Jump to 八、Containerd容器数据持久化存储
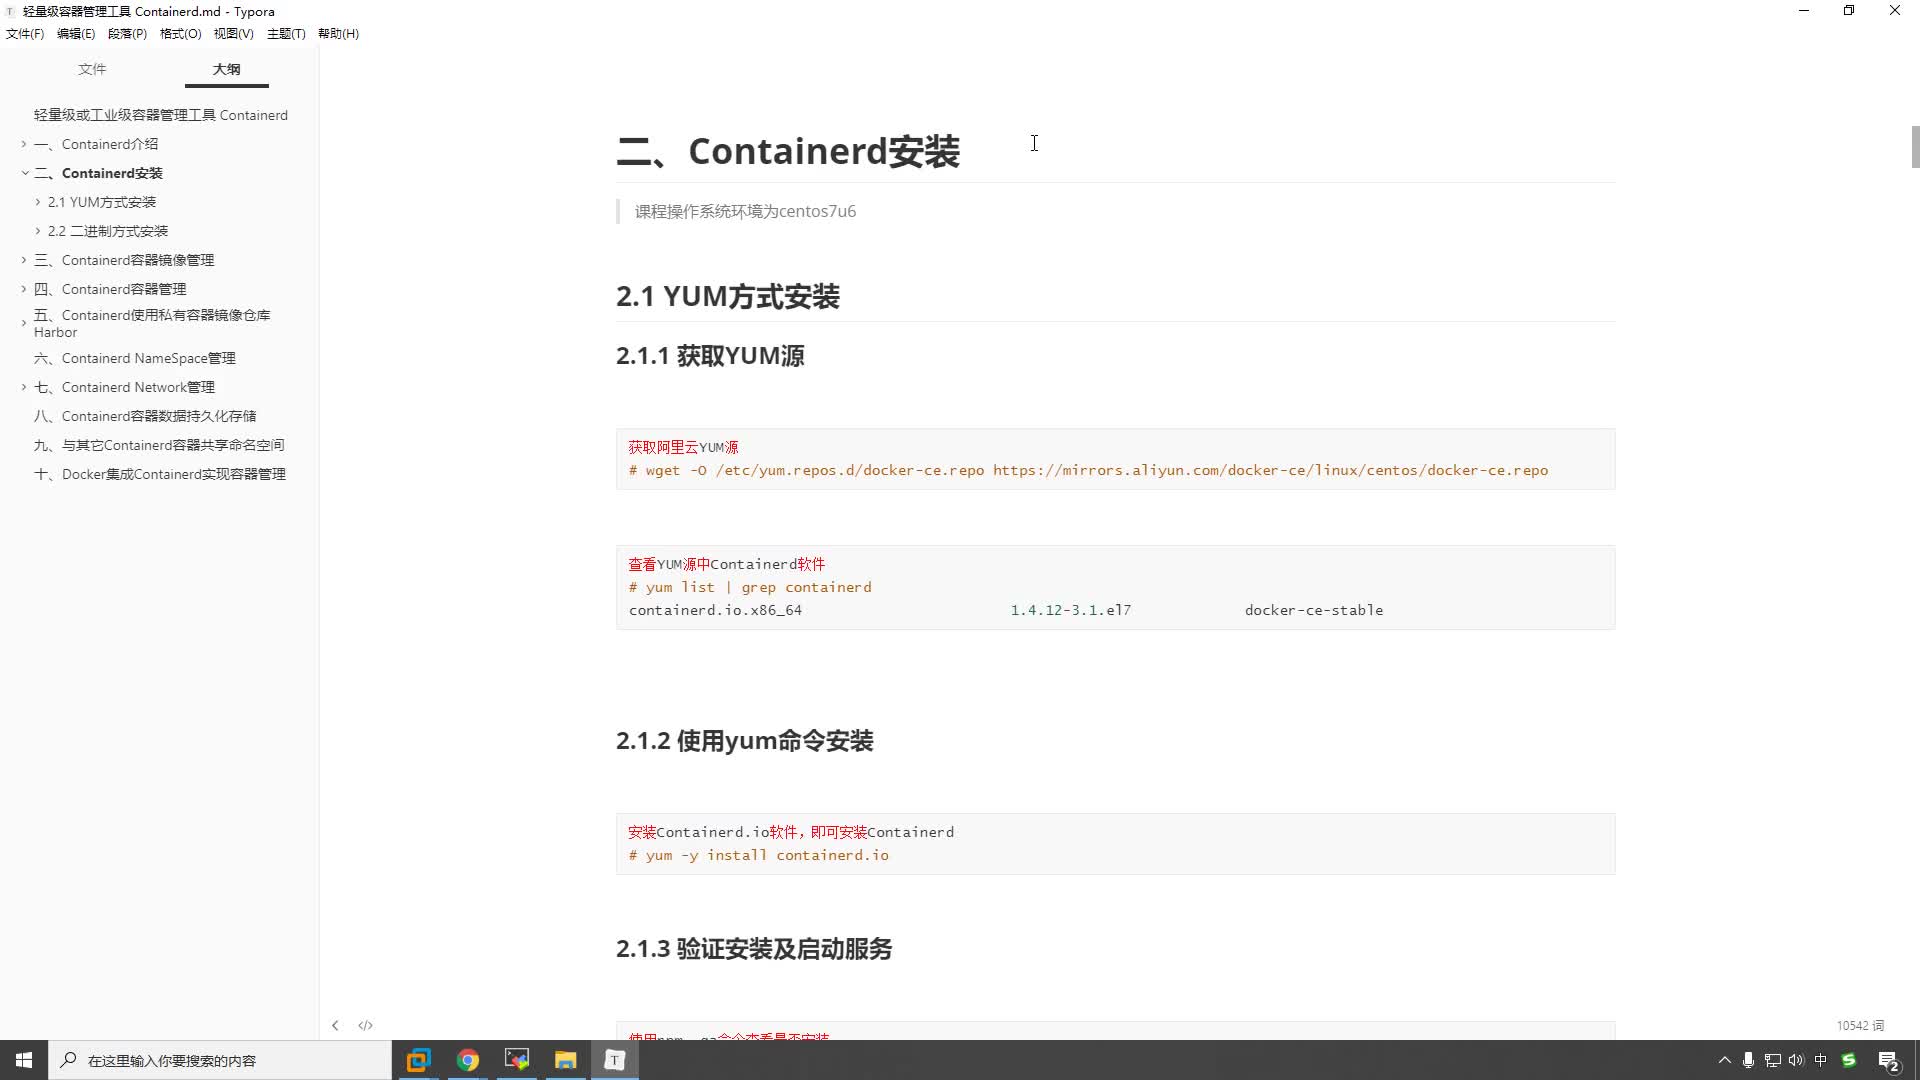This screenshot has width=1920, height=1080. (x=145, y=416)
